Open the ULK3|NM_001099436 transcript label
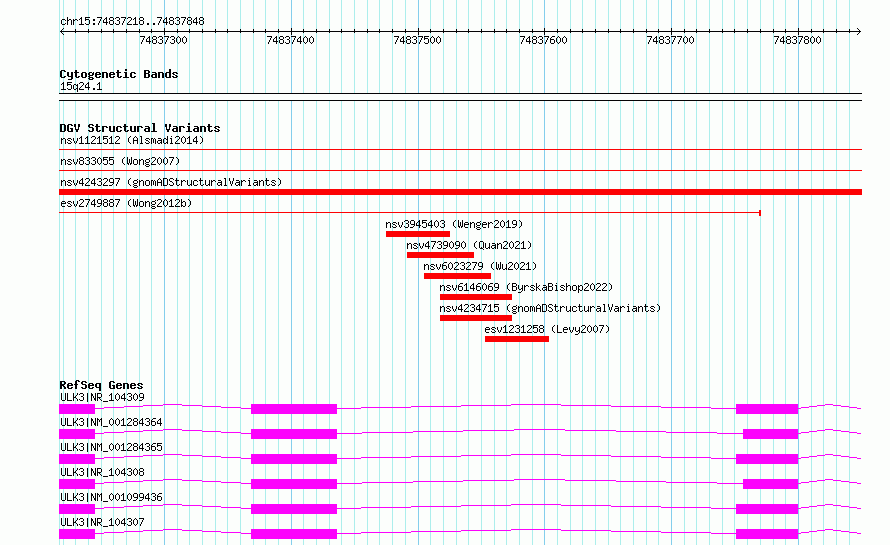Screen dimensions: 890x545 click(111, 497)
